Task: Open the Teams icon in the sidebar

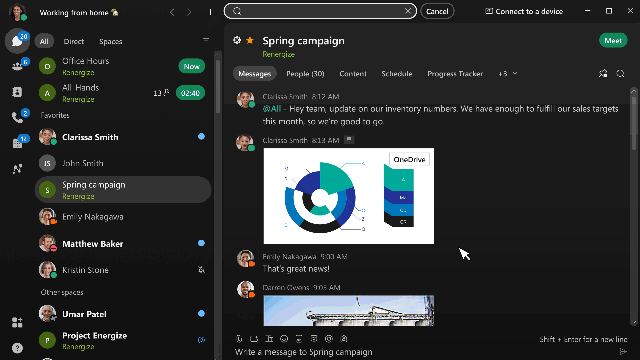Action: 17,67
